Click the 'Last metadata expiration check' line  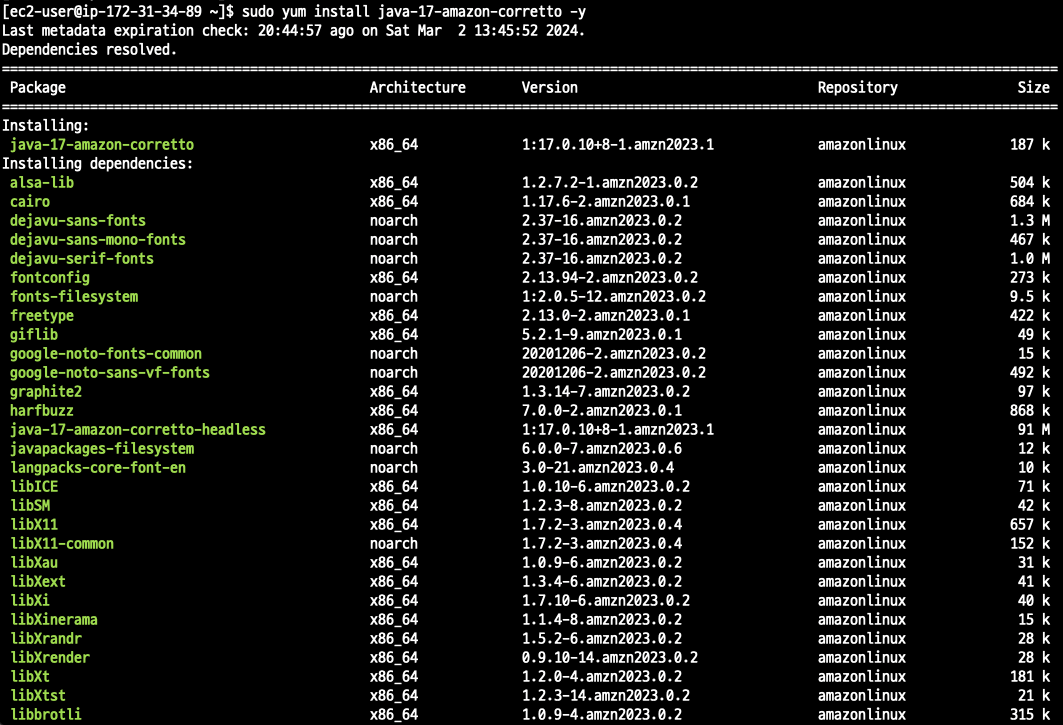point(294,31)
